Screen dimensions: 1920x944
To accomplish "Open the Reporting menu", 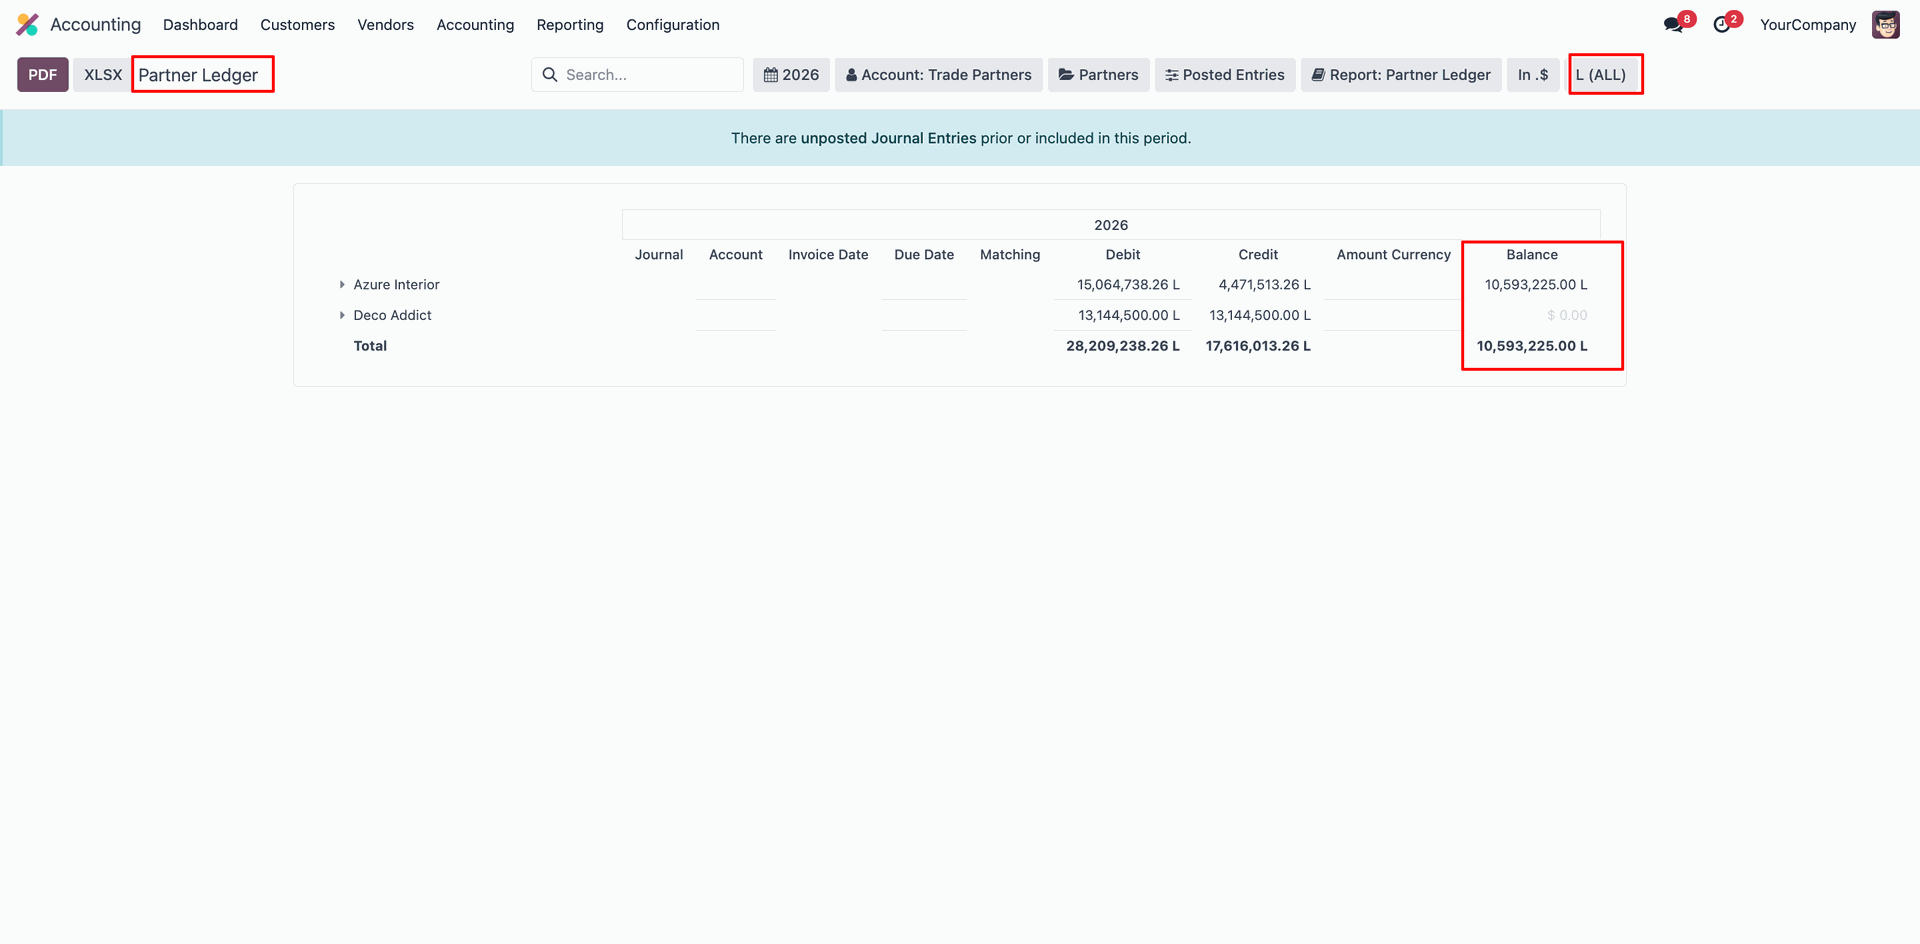I will pyautogui.click(x=570, y=25).
